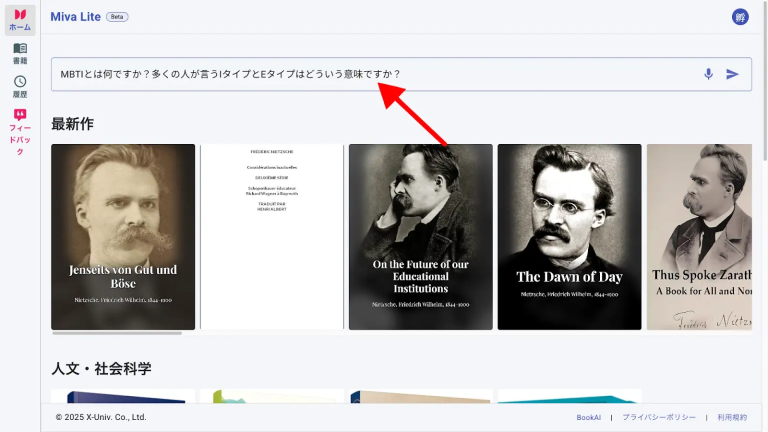
Task: Open the フィードバック feedback icon
Action: (20, 130)
